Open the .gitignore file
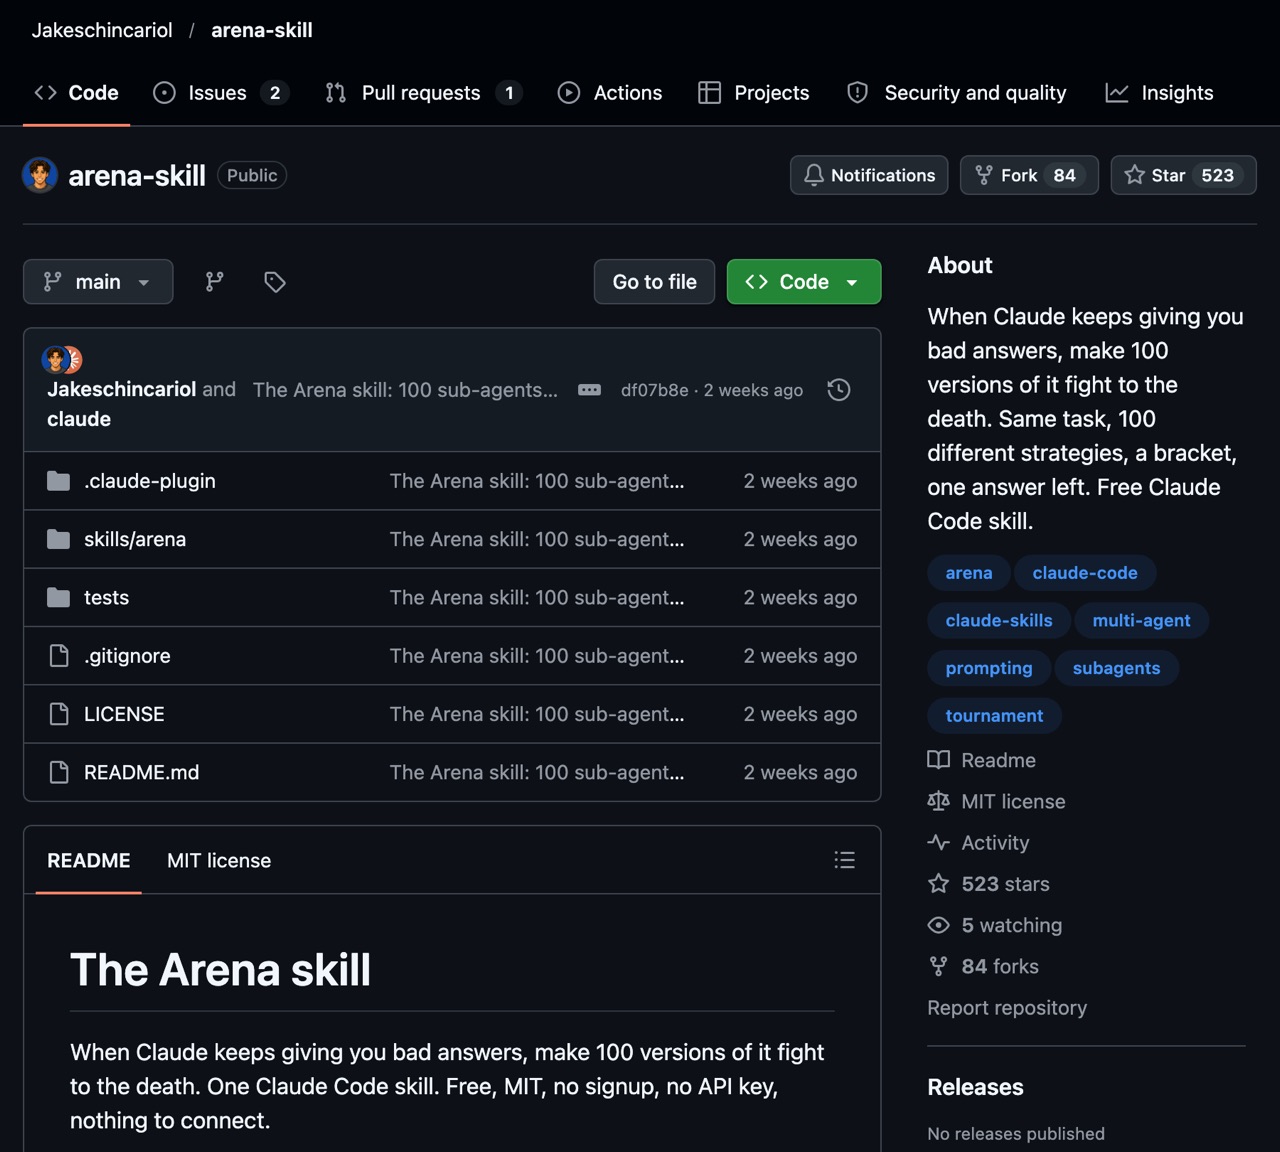 (127, 656)
